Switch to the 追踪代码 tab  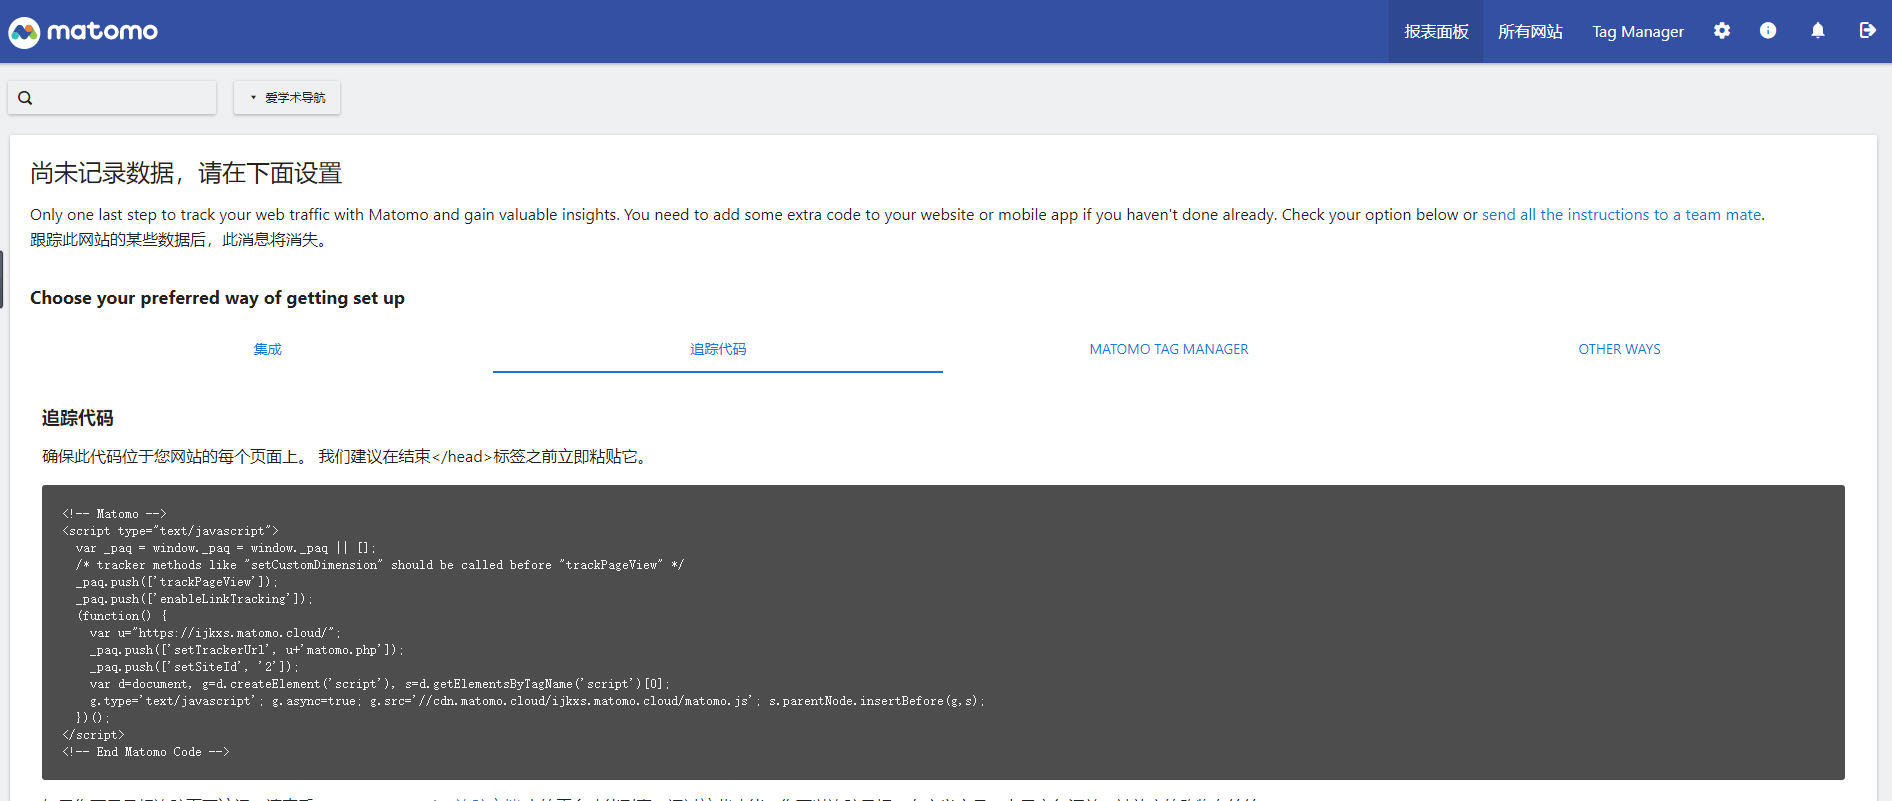(x=718, y=349)
